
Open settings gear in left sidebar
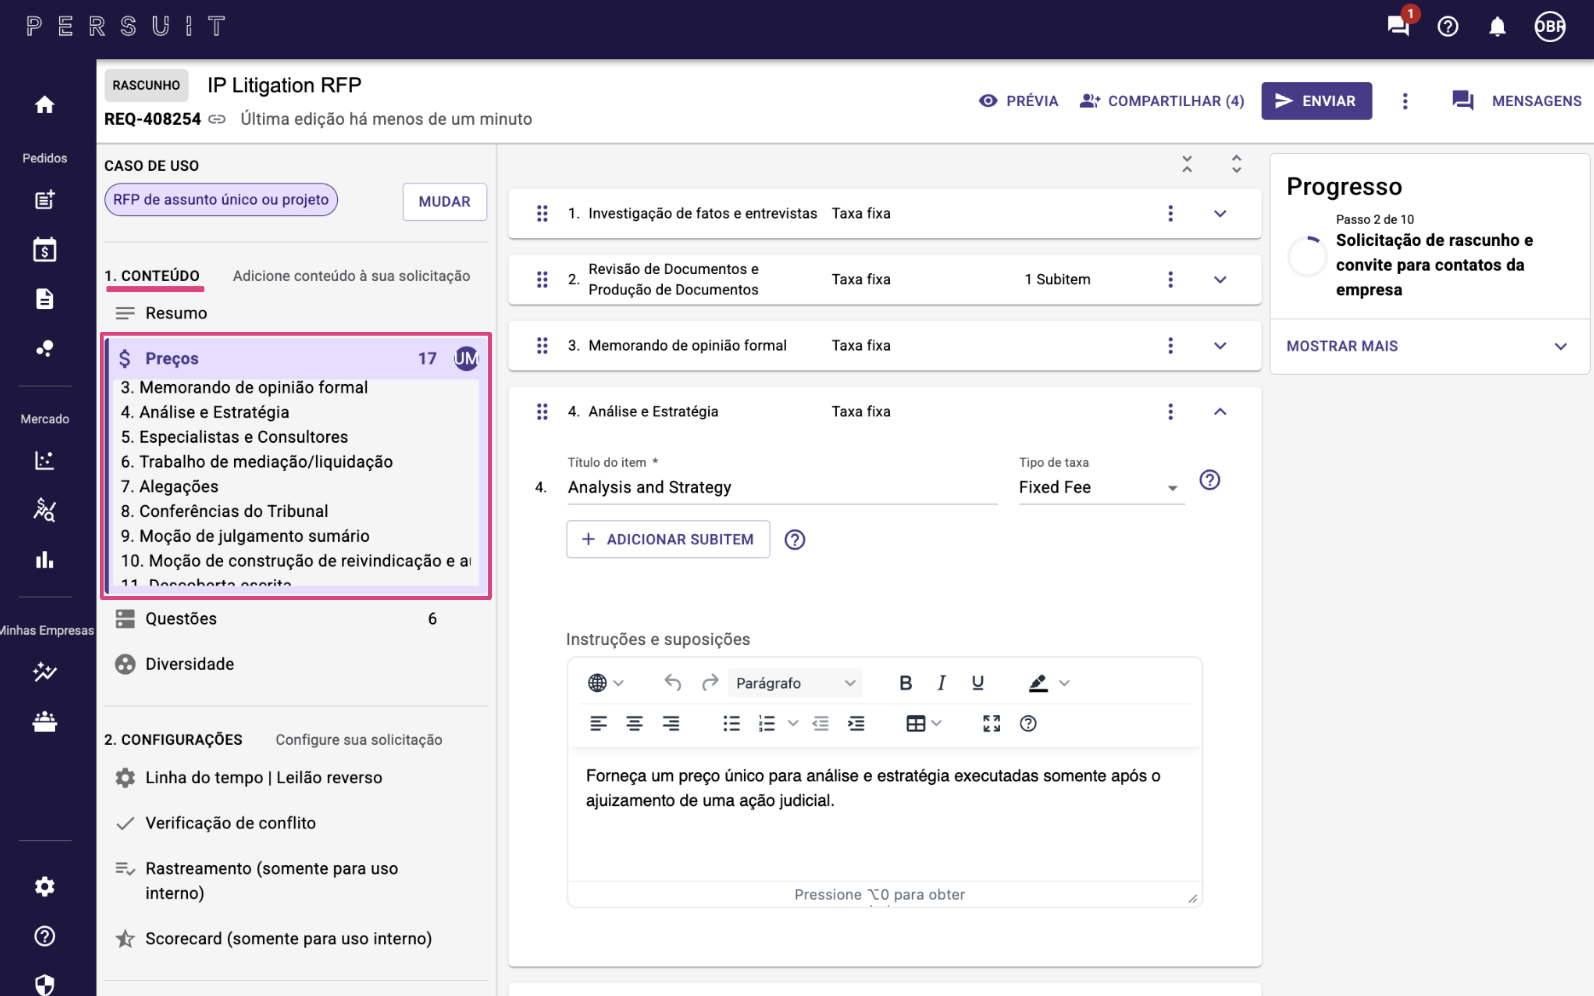[x=44, y=887]
